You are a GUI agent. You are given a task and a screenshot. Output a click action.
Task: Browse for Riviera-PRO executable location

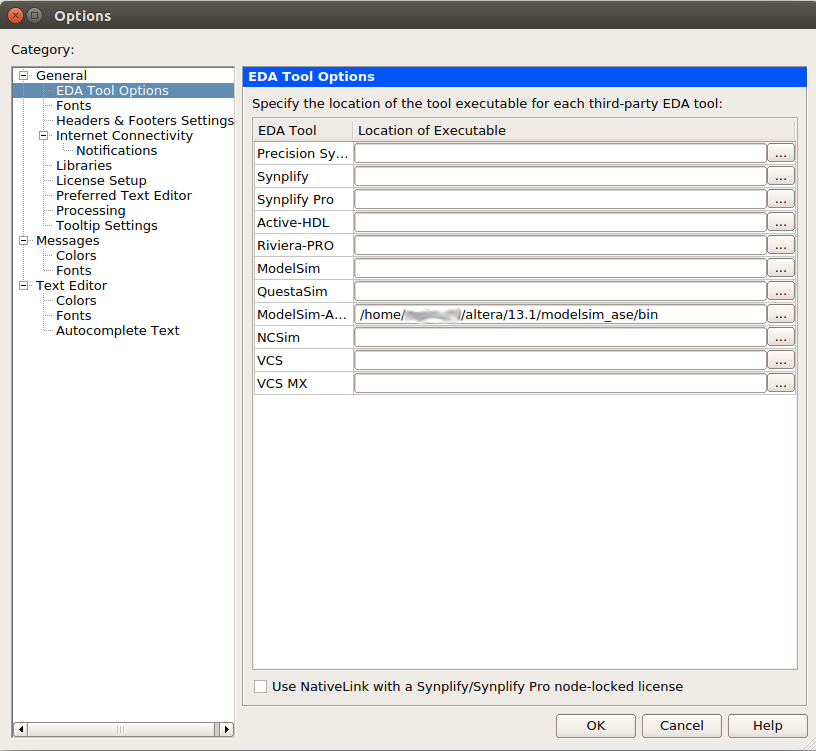point(781,246)
